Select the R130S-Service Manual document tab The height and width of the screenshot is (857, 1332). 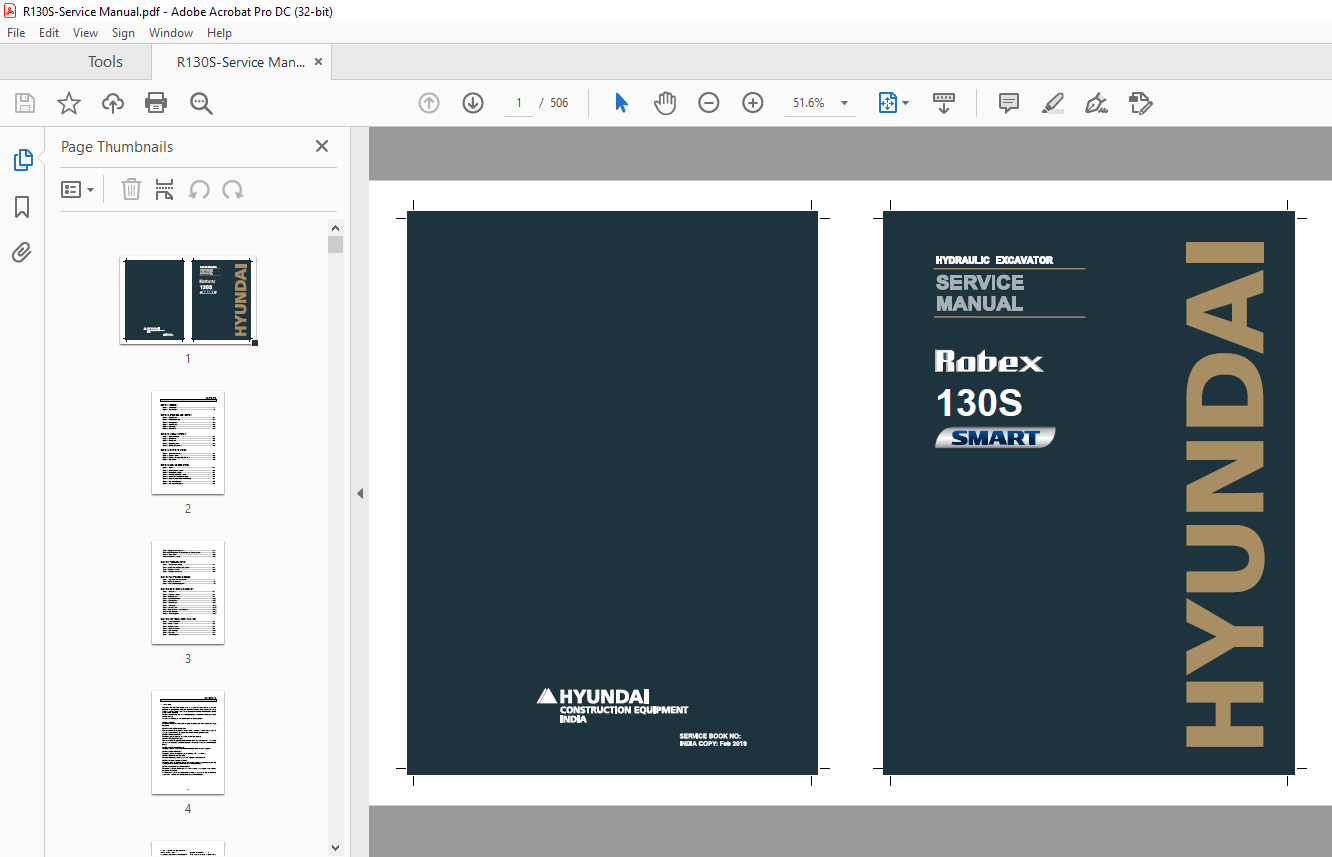[x=241, y=62]
